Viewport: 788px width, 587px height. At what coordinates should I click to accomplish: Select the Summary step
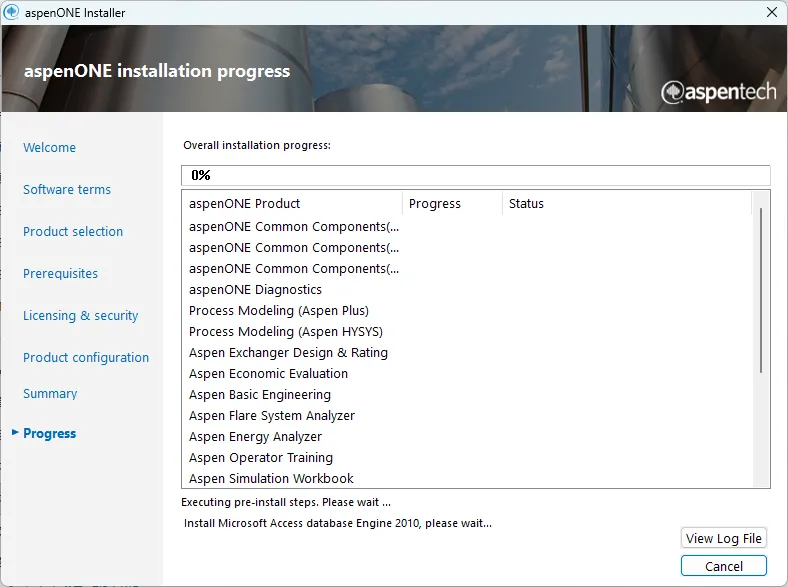click(x=50, y=393)
